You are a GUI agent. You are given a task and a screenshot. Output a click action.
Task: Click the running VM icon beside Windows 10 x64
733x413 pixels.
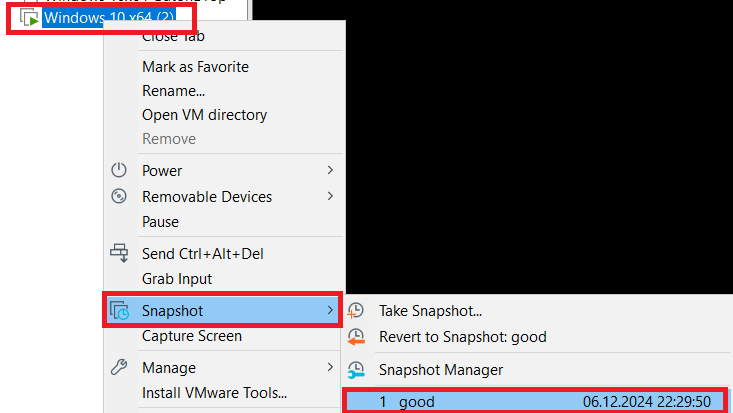pos(30,18)
